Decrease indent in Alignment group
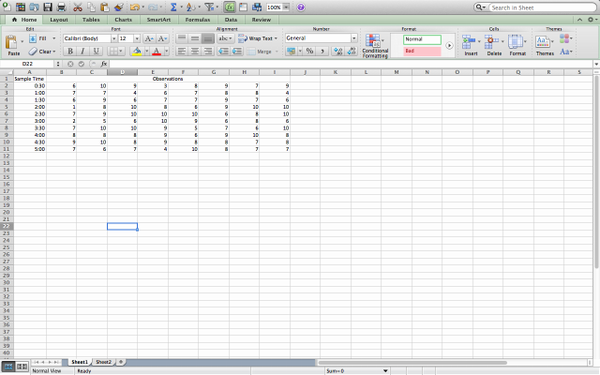Image resolution: width=600 pixels, height=375 pixels. tap(223, 51)
